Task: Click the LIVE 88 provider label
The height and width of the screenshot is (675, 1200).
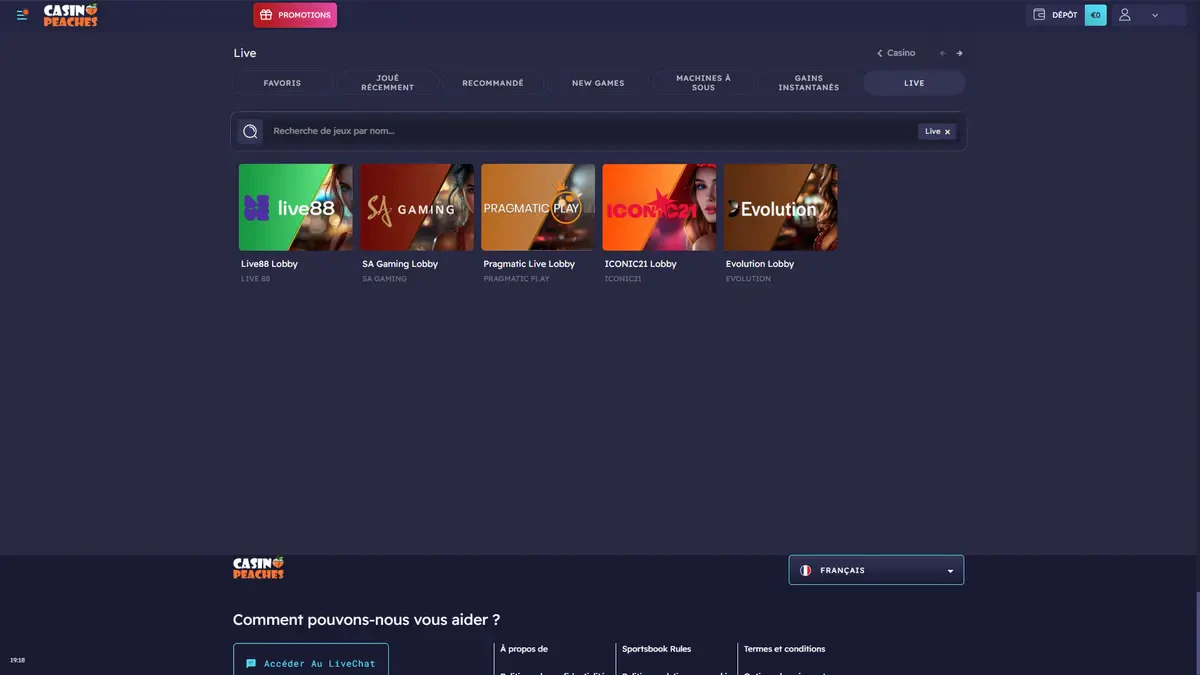Action: click(x=255, y=279)
